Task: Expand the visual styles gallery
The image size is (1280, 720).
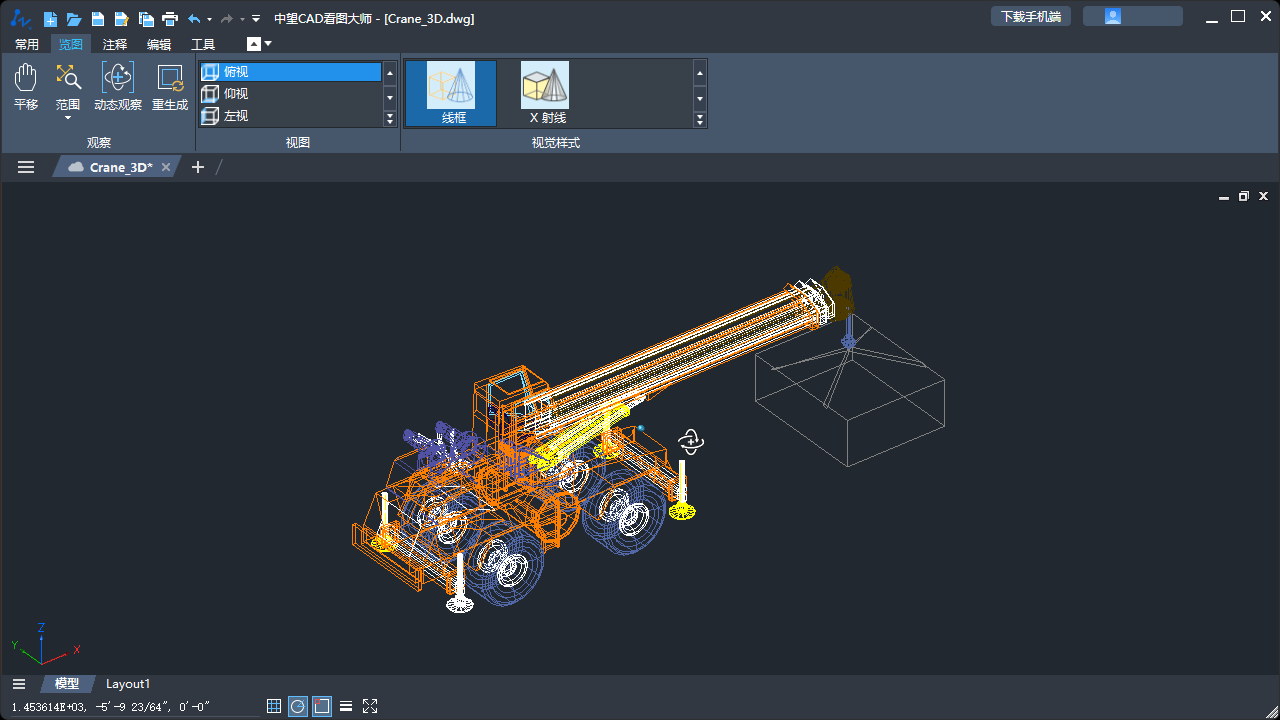Action: coord(700,119)
